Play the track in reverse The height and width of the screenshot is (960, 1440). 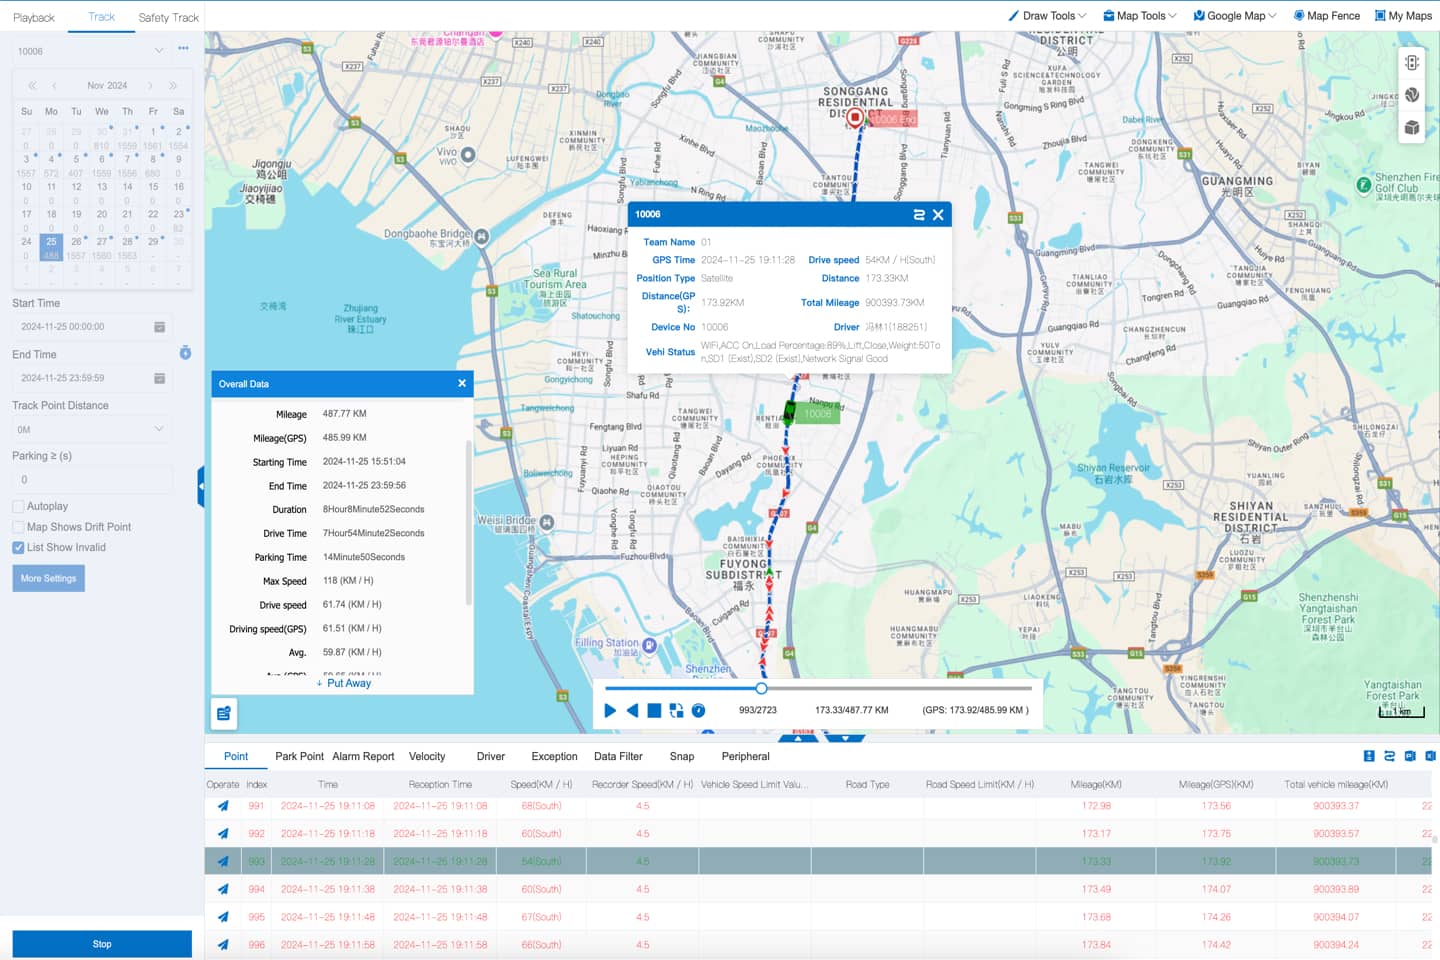tap(632, 710)
